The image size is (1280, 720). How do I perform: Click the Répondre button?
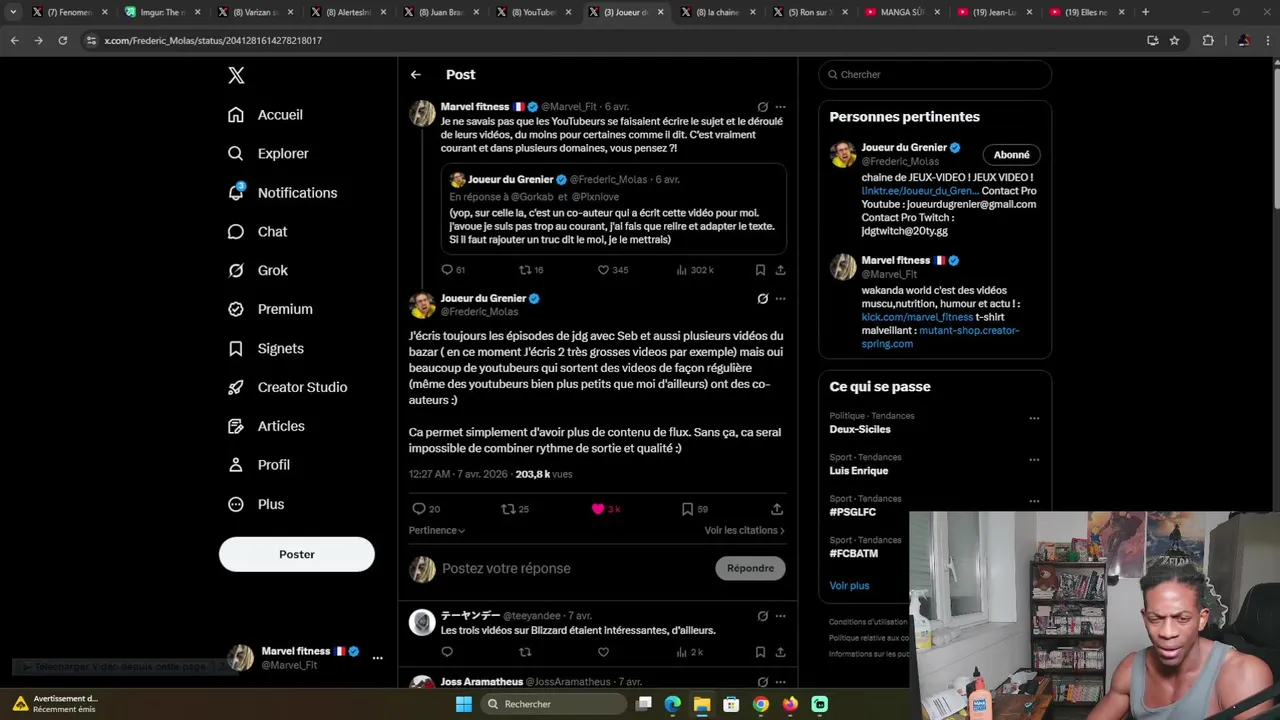click(750, 568)
